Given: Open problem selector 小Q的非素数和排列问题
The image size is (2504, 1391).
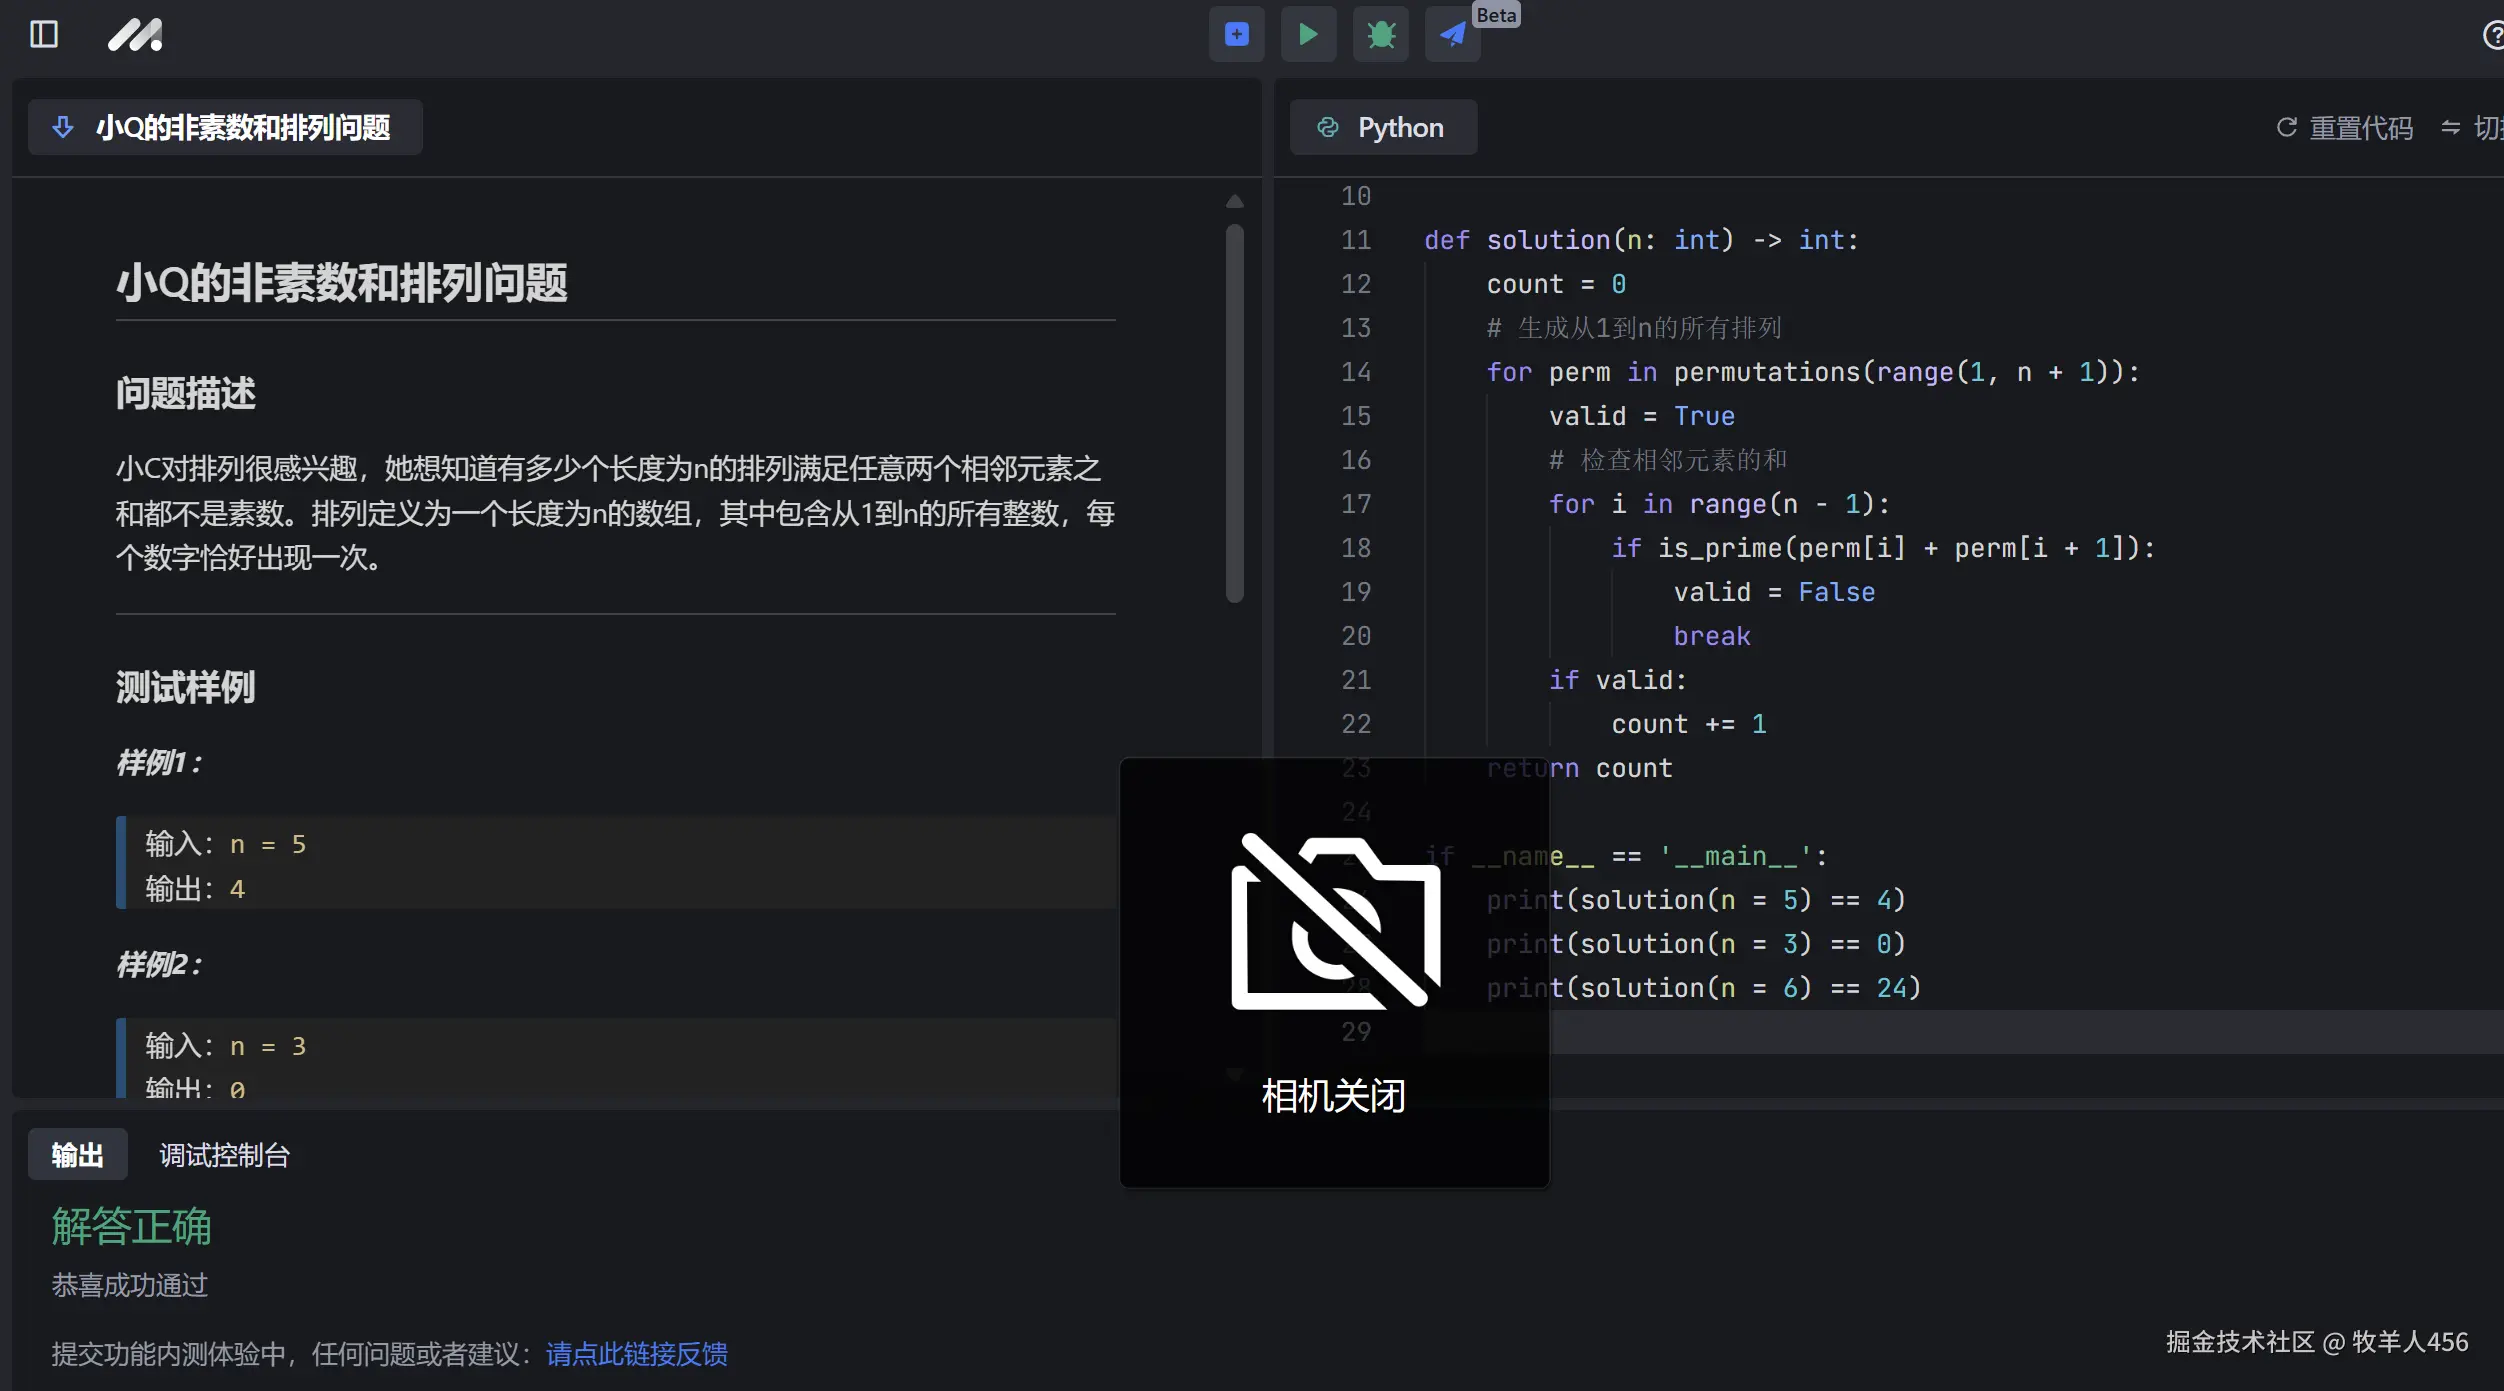Looking at the screenshot, I should click(x=243, y=128).
